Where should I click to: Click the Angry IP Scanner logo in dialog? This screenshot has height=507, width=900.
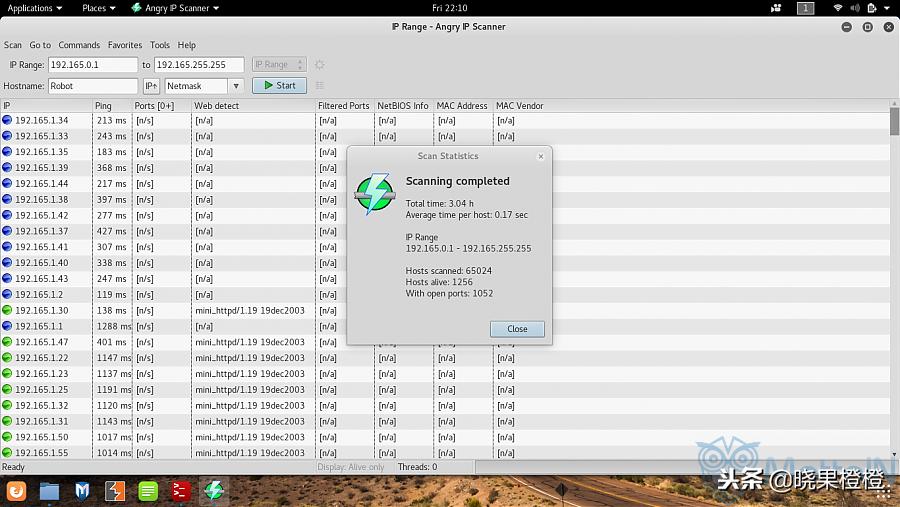point(375,194)
